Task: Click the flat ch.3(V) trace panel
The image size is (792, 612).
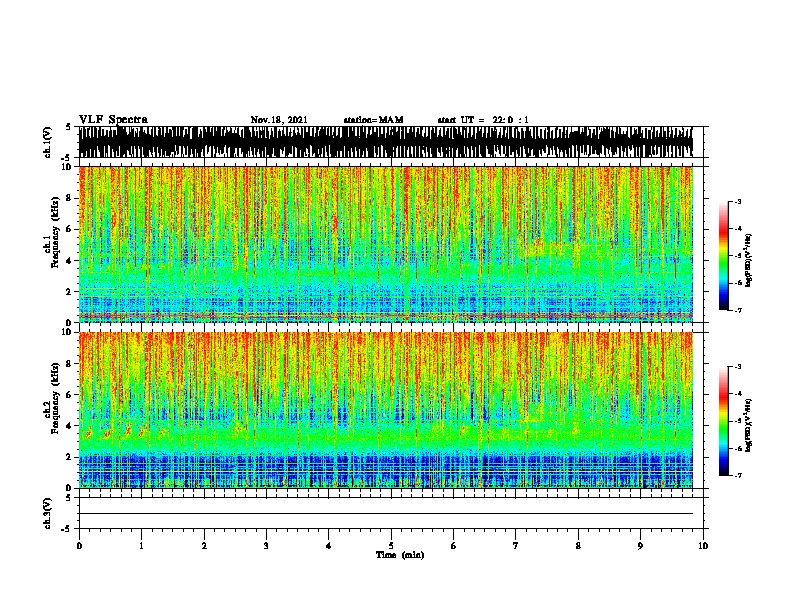Action: (x=391, y=513)
